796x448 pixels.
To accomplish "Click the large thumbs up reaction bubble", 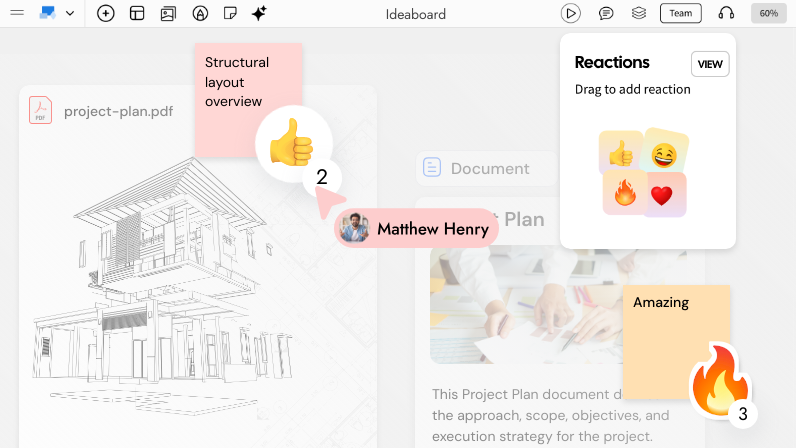I will point(293,143).
